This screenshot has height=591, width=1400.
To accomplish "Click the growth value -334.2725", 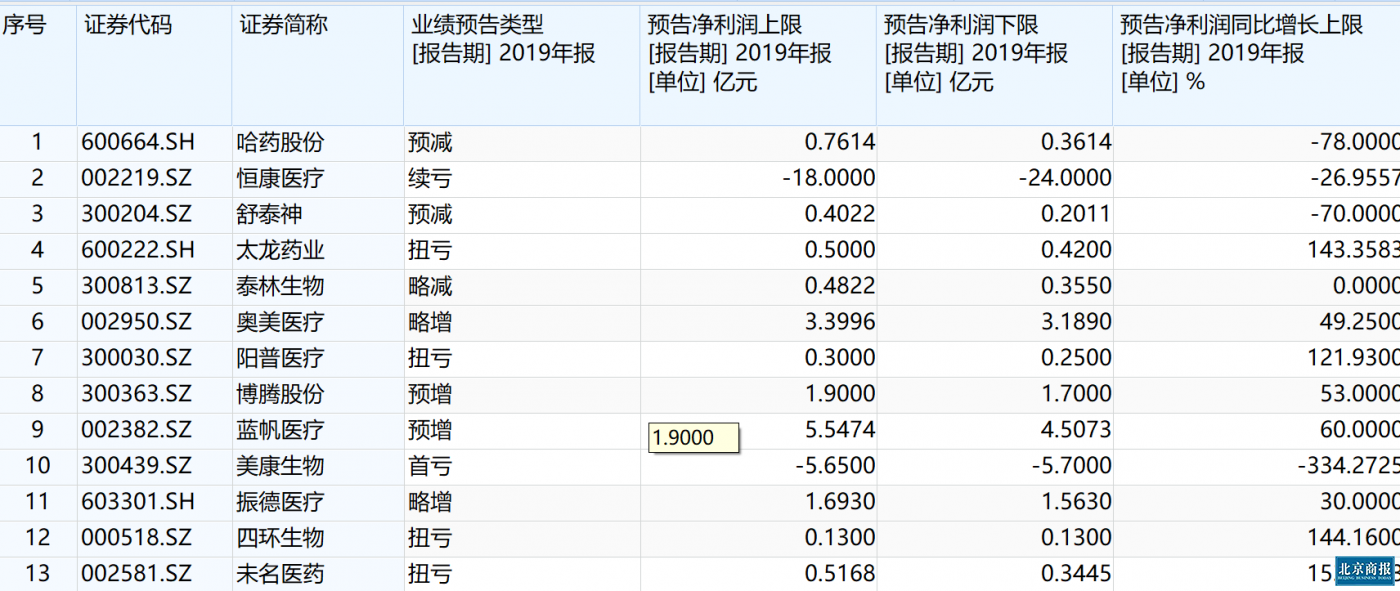I will pyautogui.click(x=1348, y=467).
